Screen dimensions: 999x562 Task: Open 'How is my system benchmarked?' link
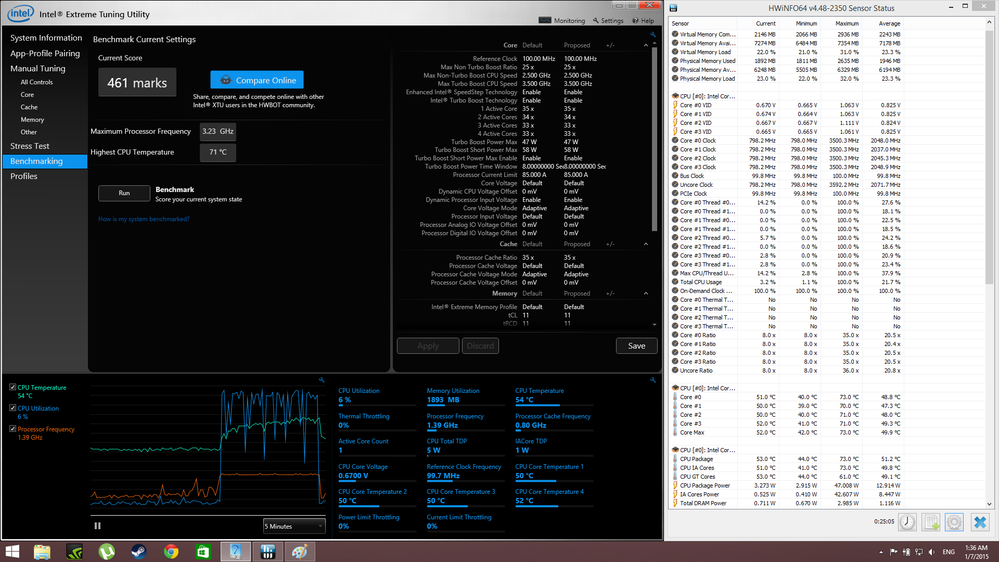(x=144, y=219)
